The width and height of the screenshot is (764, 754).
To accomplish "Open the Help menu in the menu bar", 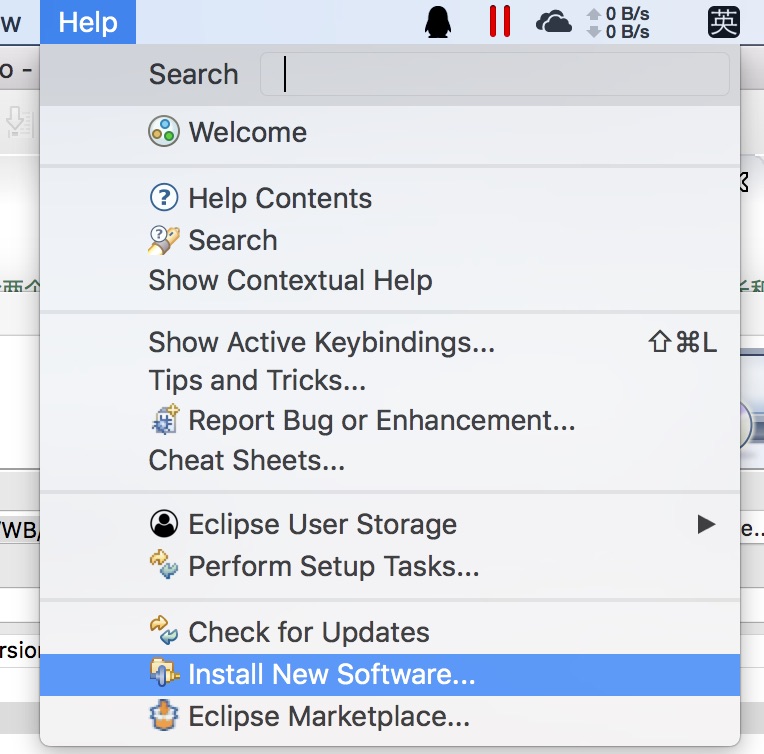I will 88,22.
